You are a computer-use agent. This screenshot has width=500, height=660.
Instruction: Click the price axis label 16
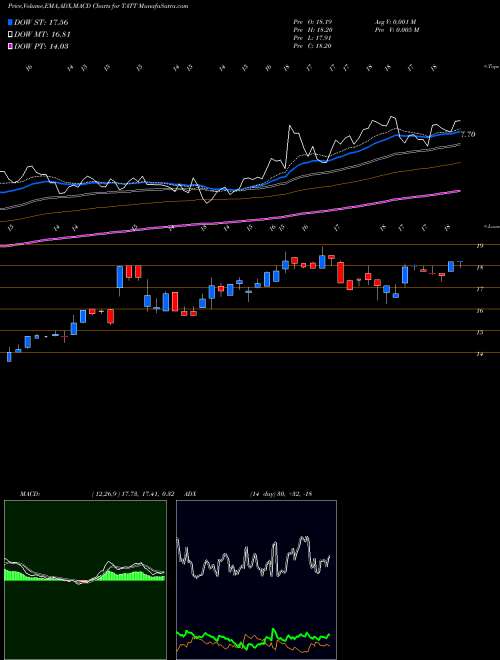point(479,311)
